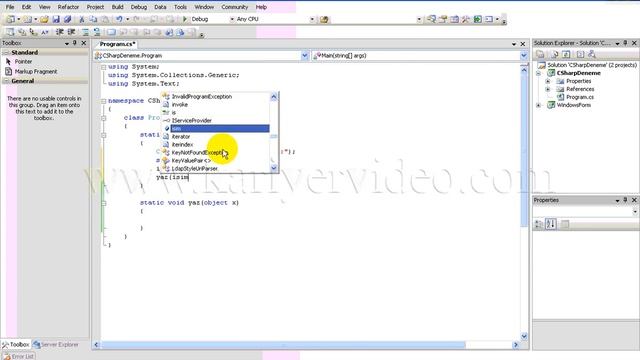
Task: Open the Main(string[] args) member dropdown
Action: click(524, 56)
